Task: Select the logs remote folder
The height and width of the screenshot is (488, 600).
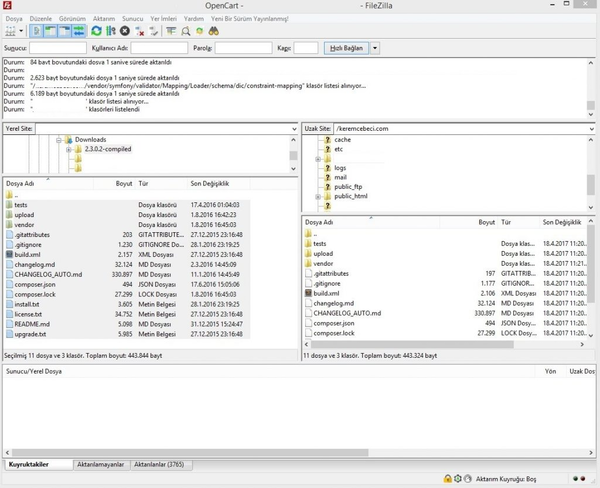Action: [340, 168]
